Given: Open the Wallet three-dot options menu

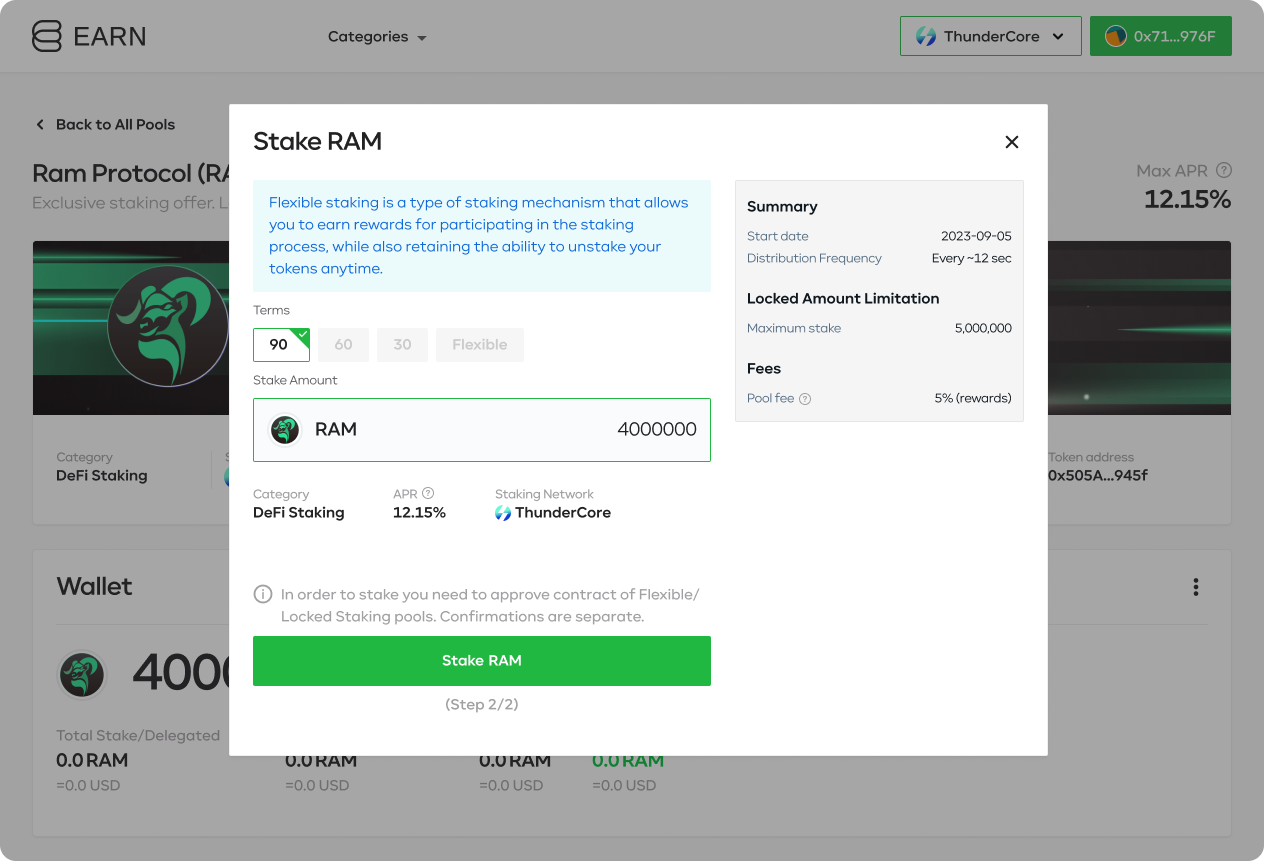Looking at the screenshot, I should click(1195, 587).
